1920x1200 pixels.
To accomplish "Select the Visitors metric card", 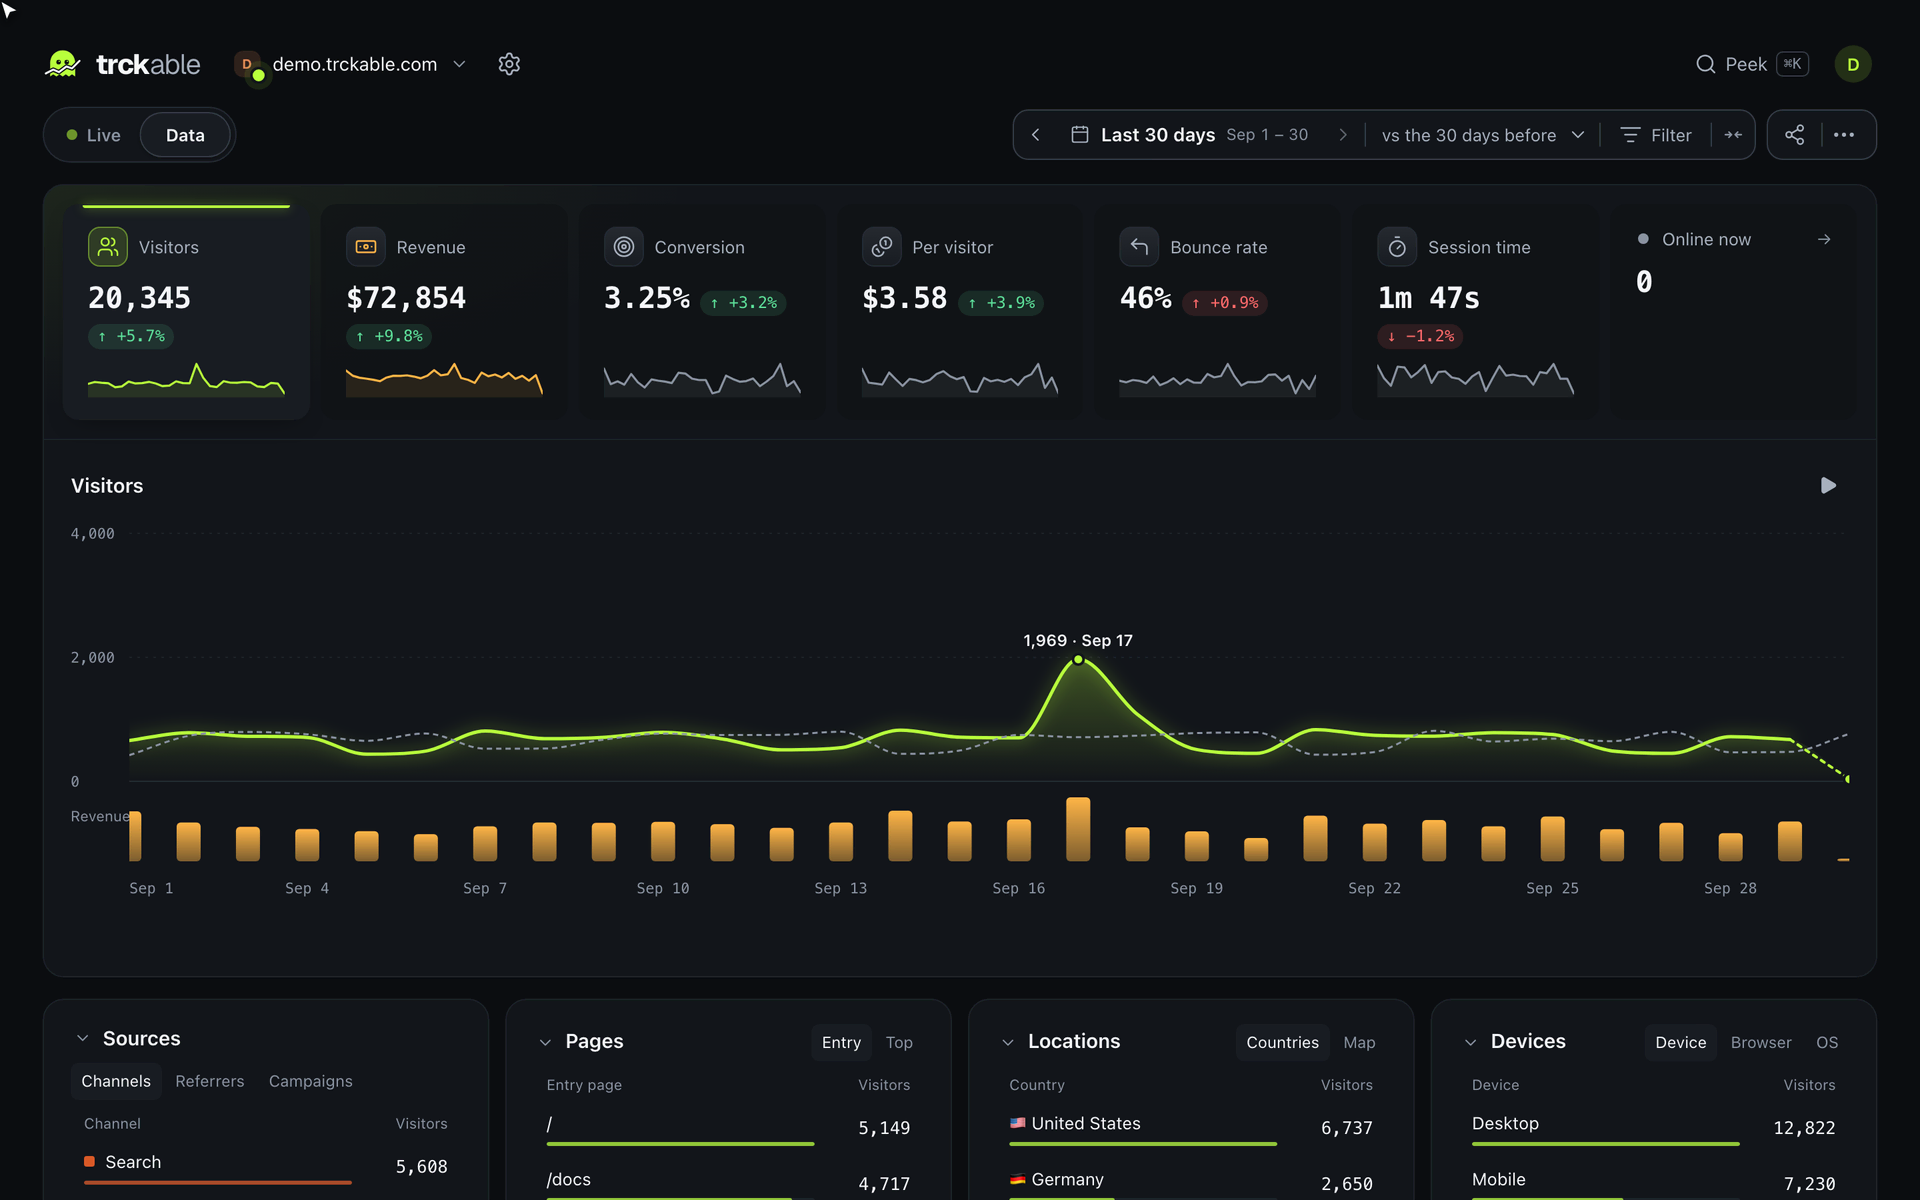I will pyautogui.click(x=186, y=311).
